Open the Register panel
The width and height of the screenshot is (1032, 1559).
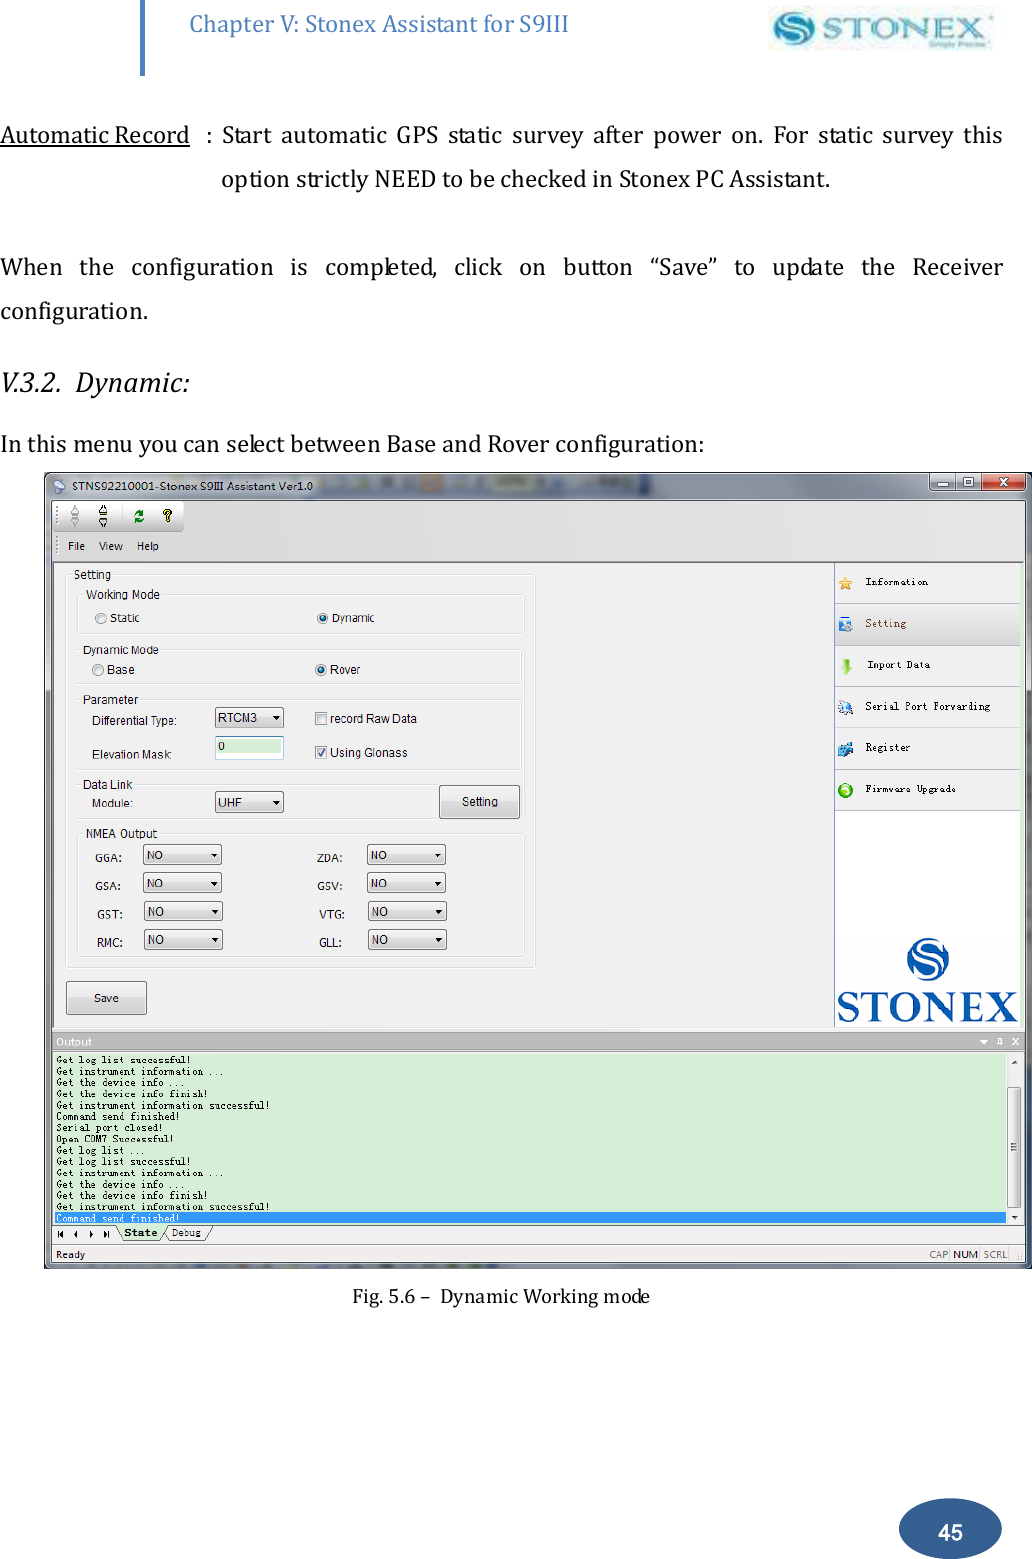[x=889, y=747]
